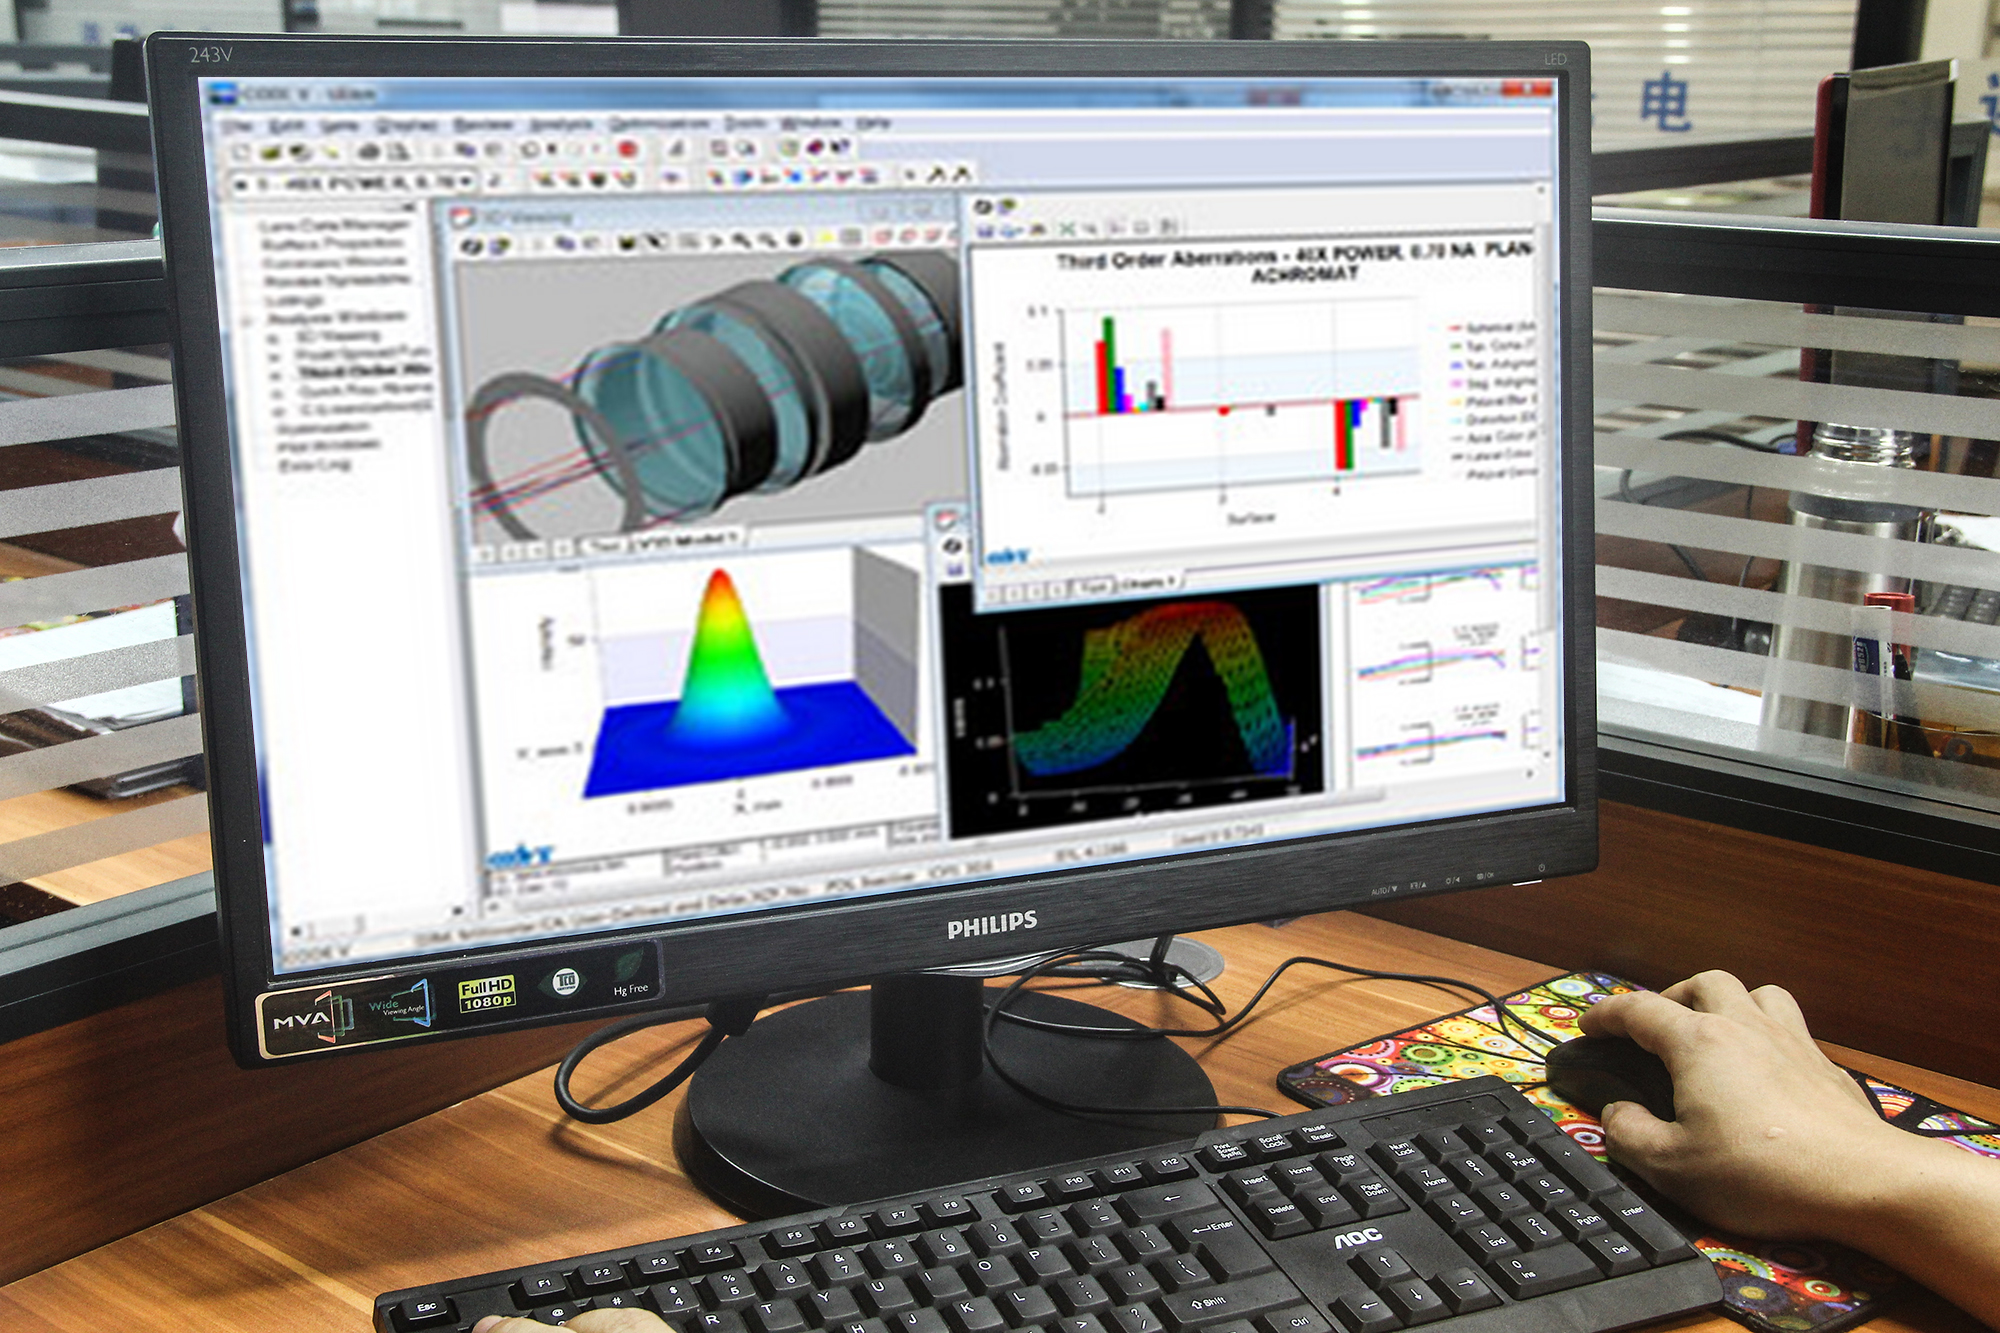The image size is (2000, 1333).
Task: Click the Third Order Aberrations chart title
Action: (x=1296, y=261)
